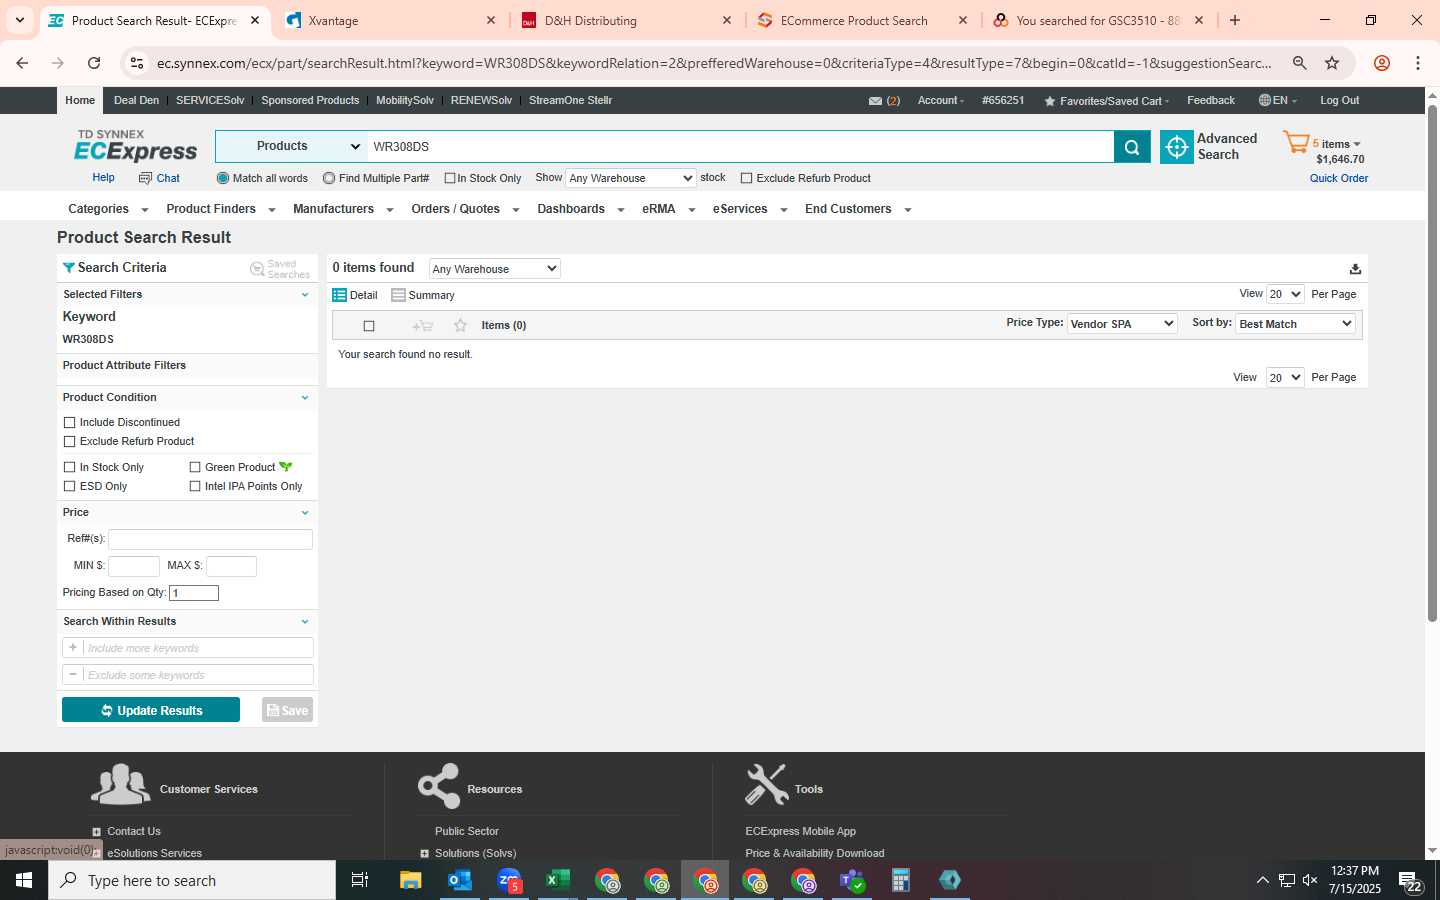
Task: Open Task View on taskbar
Action: pos(360,880)
